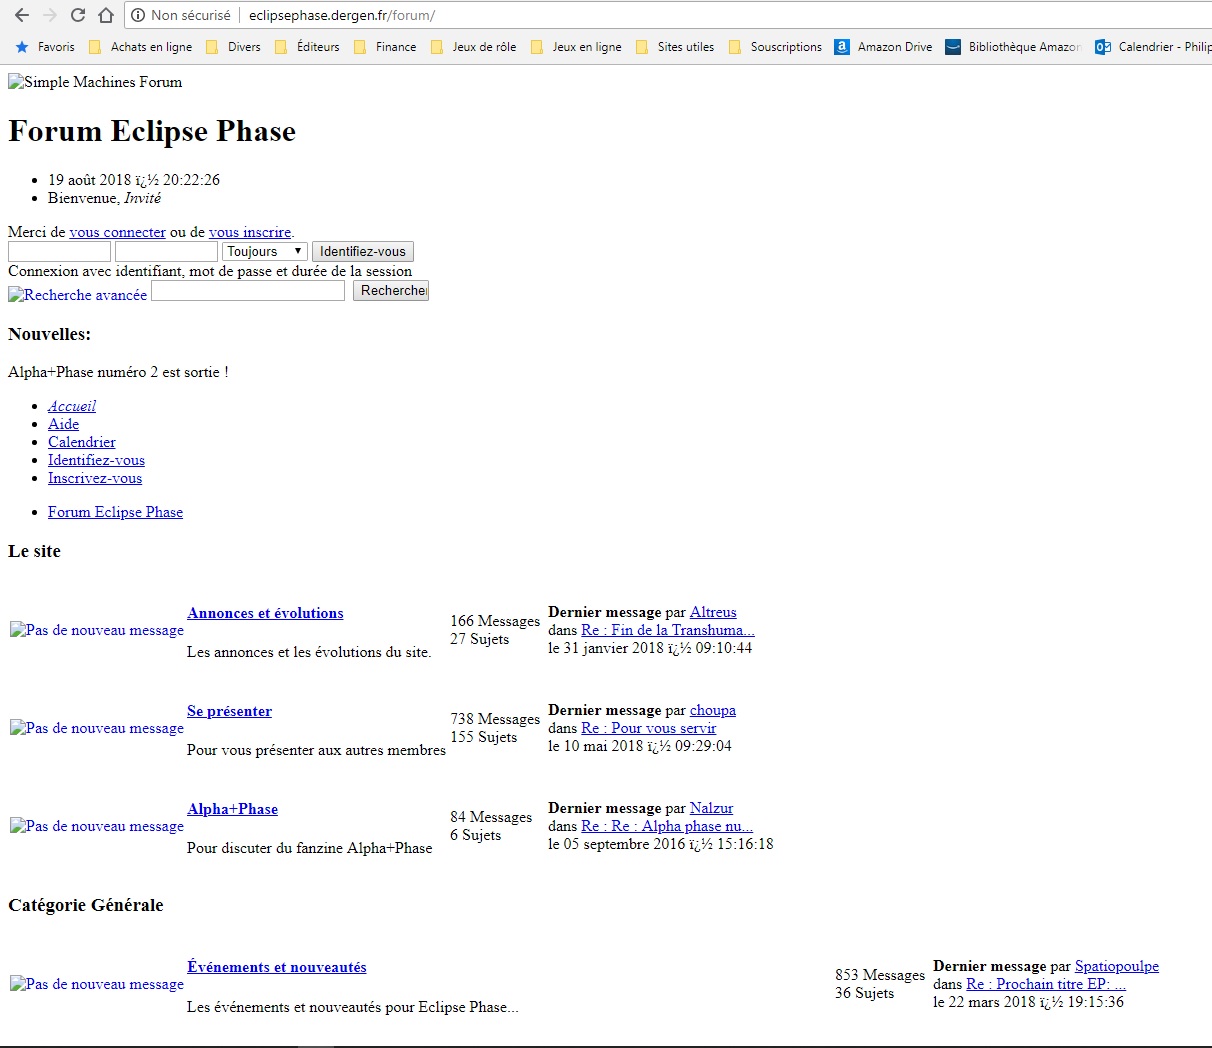This screenshot has height=1048, width=1212.
Task: Reload the page with refresh icon
Action: [77, 15]
